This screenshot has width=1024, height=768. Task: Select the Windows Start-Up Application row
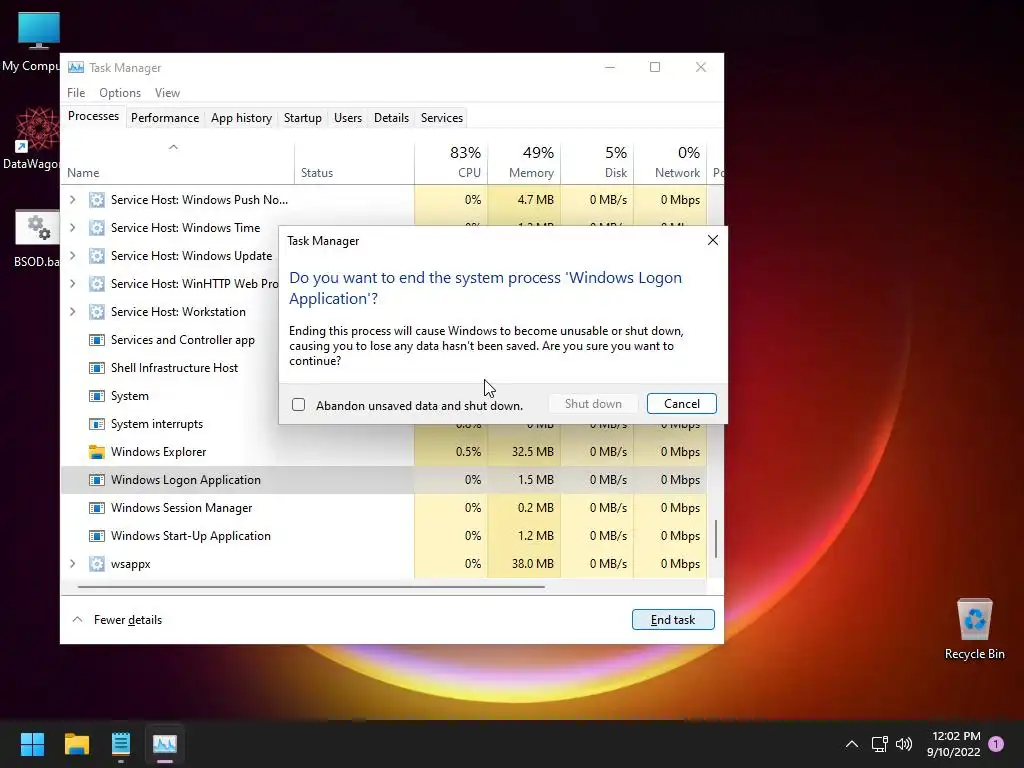click(x=383, y=536)
